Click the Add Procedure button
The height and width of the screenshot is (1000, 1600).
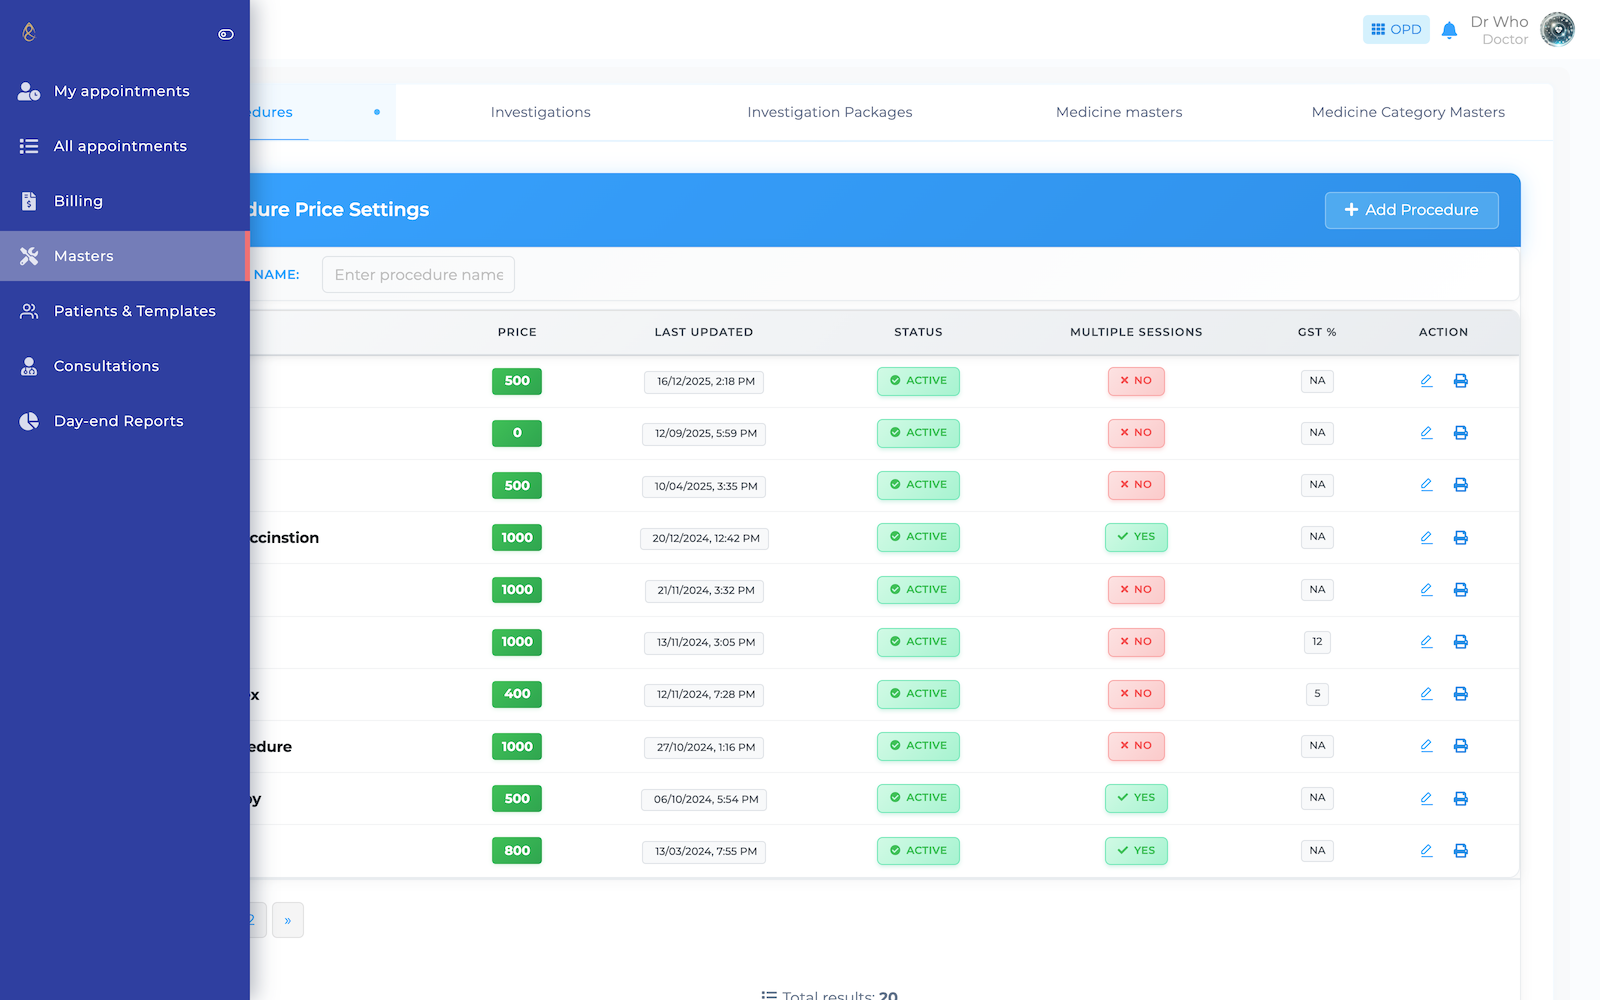[1411, 210]
